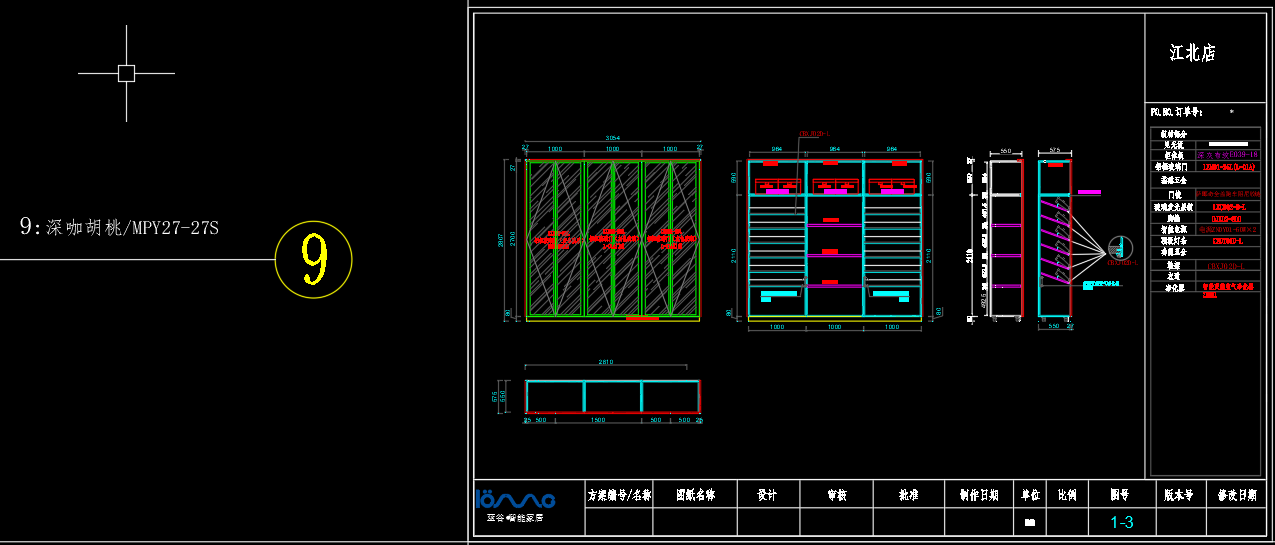This screenshot has height=545, width=1275.
Task: Click the 1-3 drawing number text
Action: click(x=1122, y=522)
